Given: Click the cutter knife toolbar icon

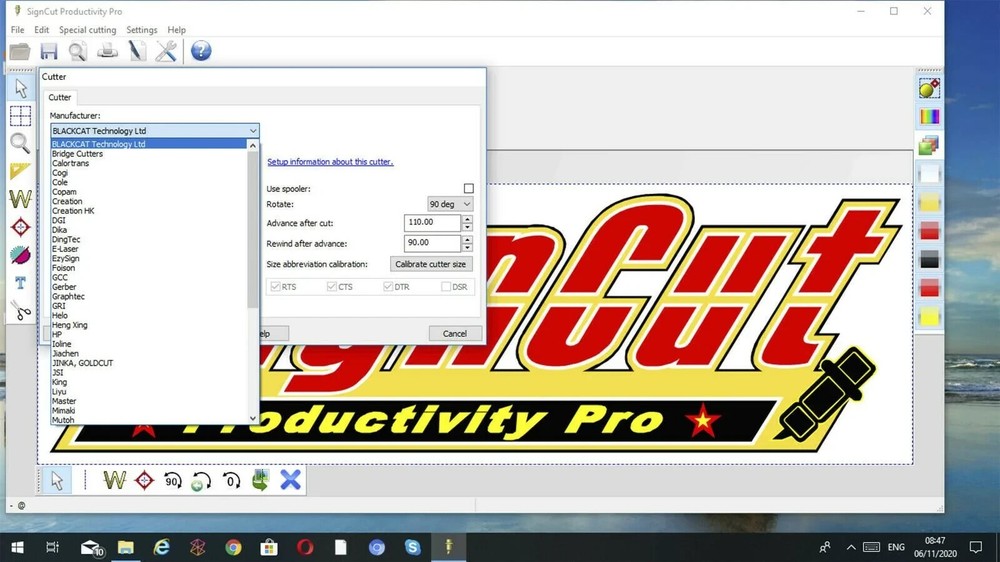Looking at the screenshot, I should (x=136, y=51).
